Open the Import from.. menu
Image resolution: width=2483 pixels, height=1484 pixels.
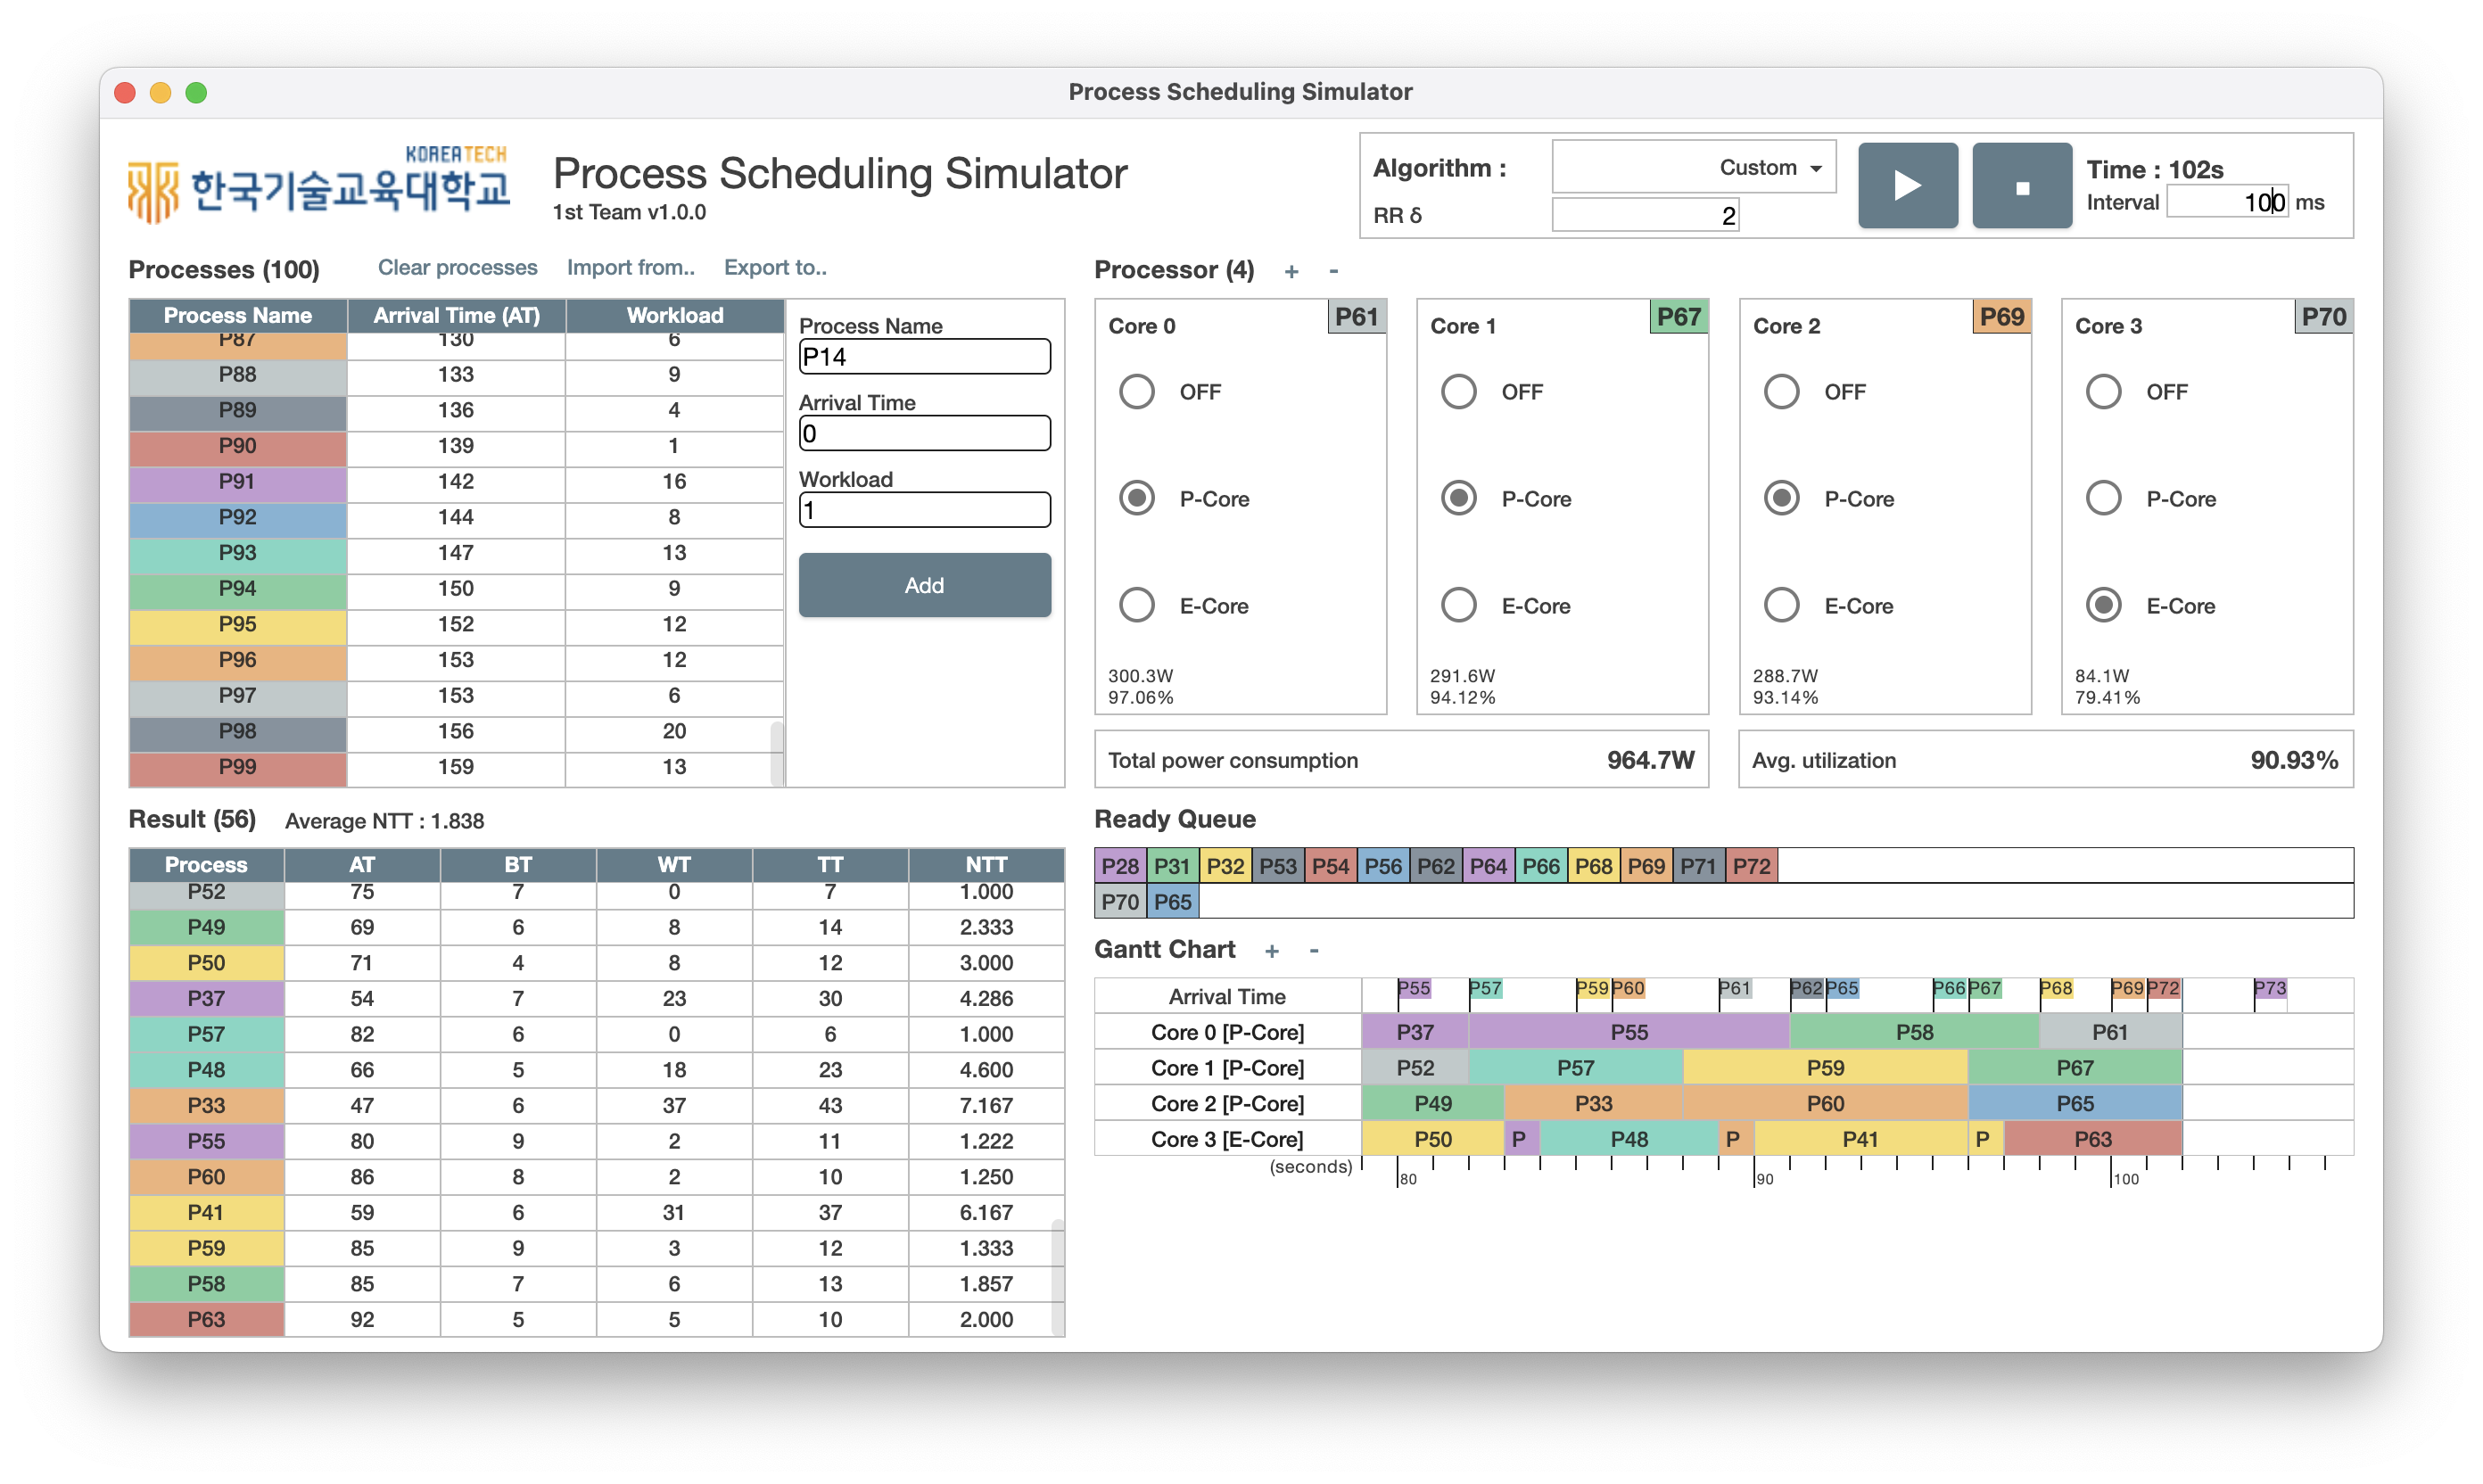631,267
